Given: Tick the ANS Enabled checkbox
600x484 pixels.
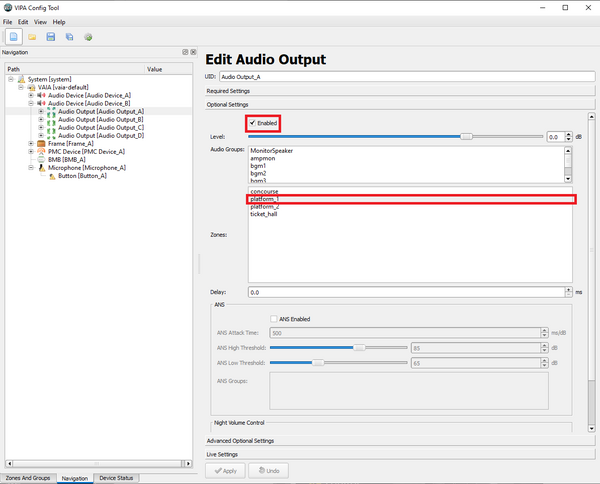Looking at the screenshot, I should 275,319.
